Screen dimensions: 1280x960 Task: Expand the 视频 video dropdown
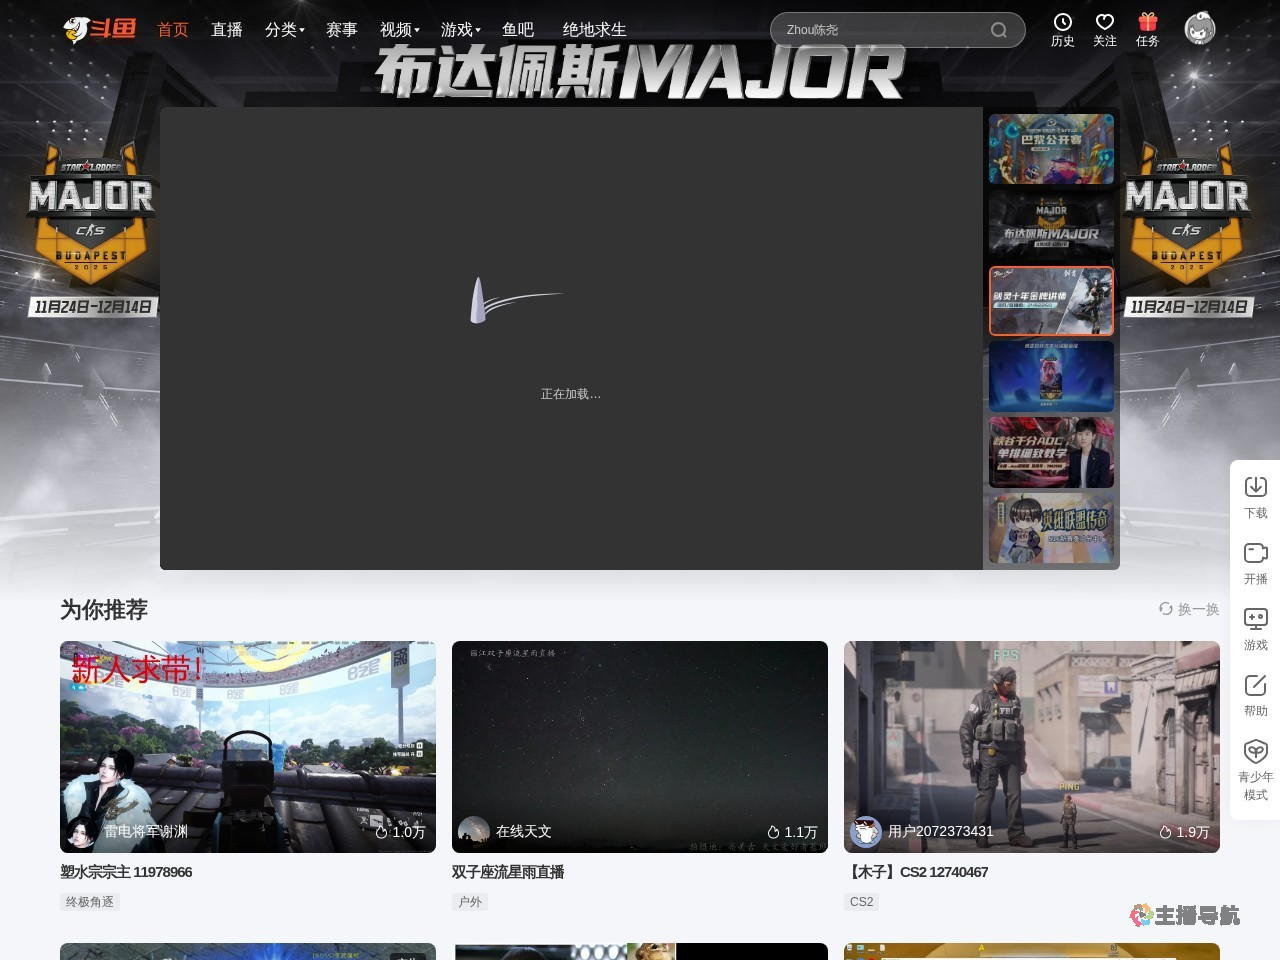[399, 30]
